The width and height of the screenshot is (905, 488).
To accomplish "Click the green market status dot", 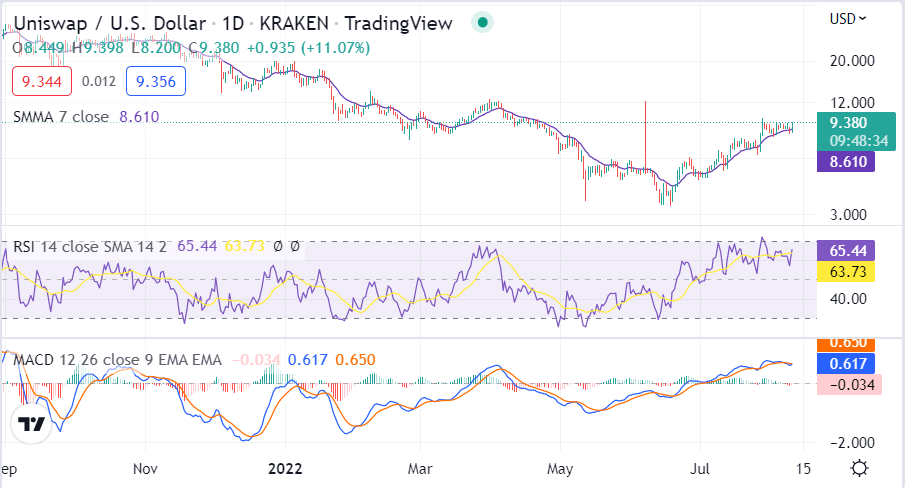I will click(x=483, y=23).
